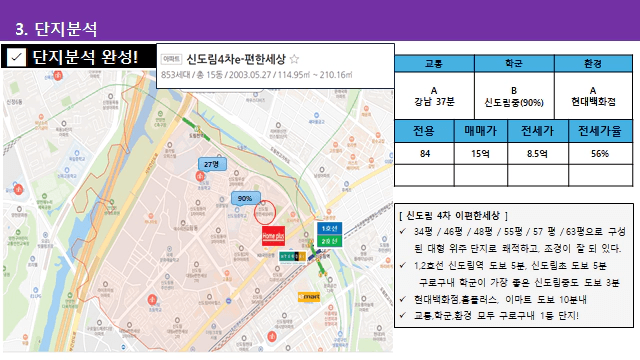Click the 전세가율 column header

[x=600, y=131]
